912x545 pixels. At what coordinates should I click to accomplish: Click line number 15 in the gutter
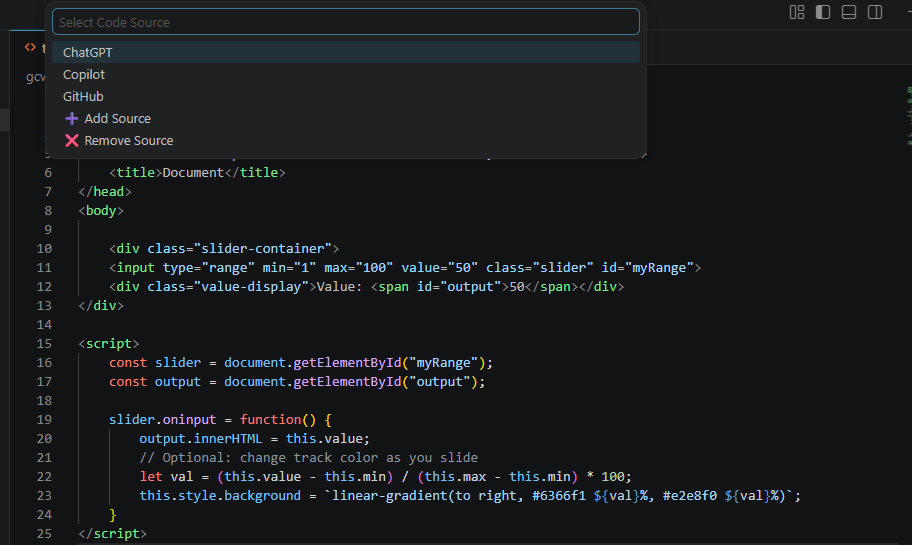point(44,344)
